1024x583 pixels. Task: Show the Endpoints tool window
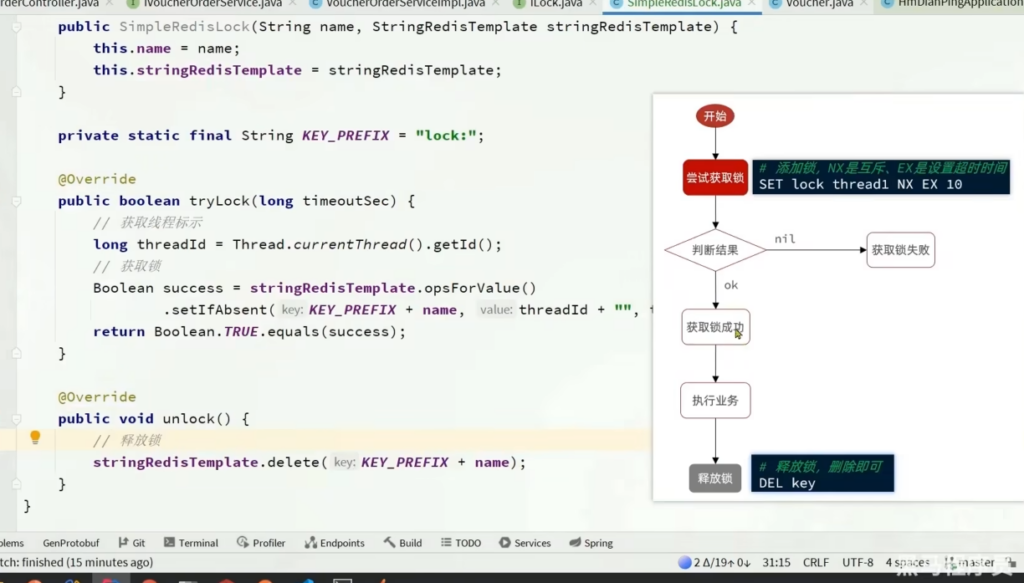click(334, 543)
